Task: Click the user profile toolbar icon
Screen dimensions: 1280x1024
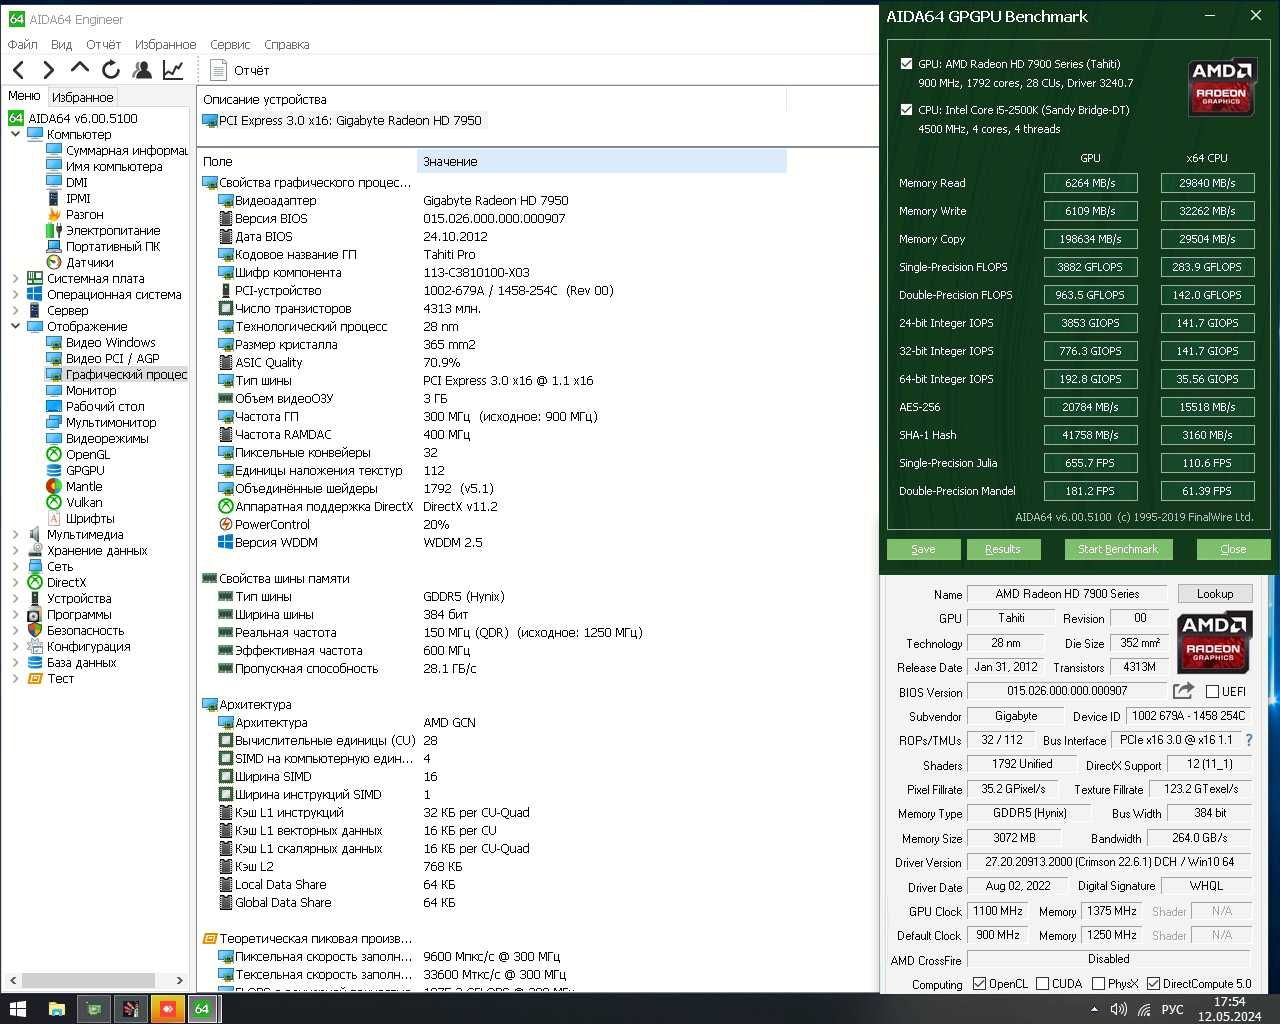Action: tap(142, 69)
